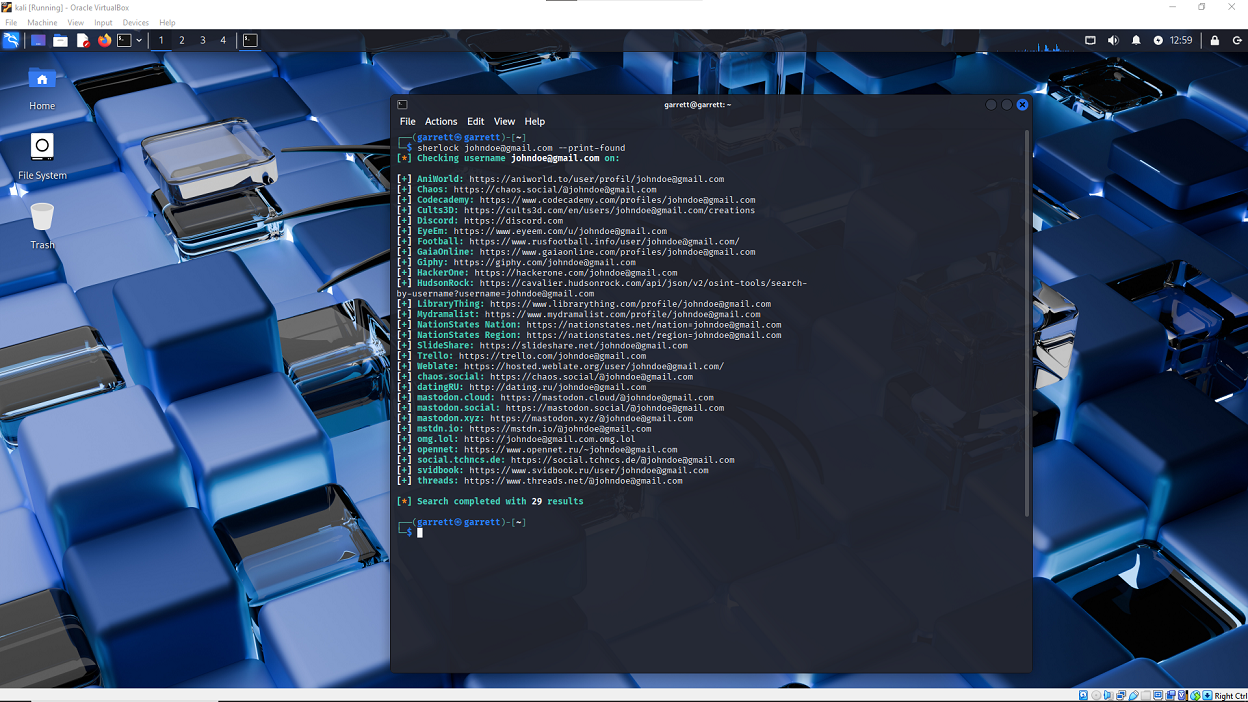The width and height of the screenshot is (1248, 702).
Task: Click 'Checking username johndoe@gmail.com on:' line
Action: pyautogui.click(x=508, y=158)
